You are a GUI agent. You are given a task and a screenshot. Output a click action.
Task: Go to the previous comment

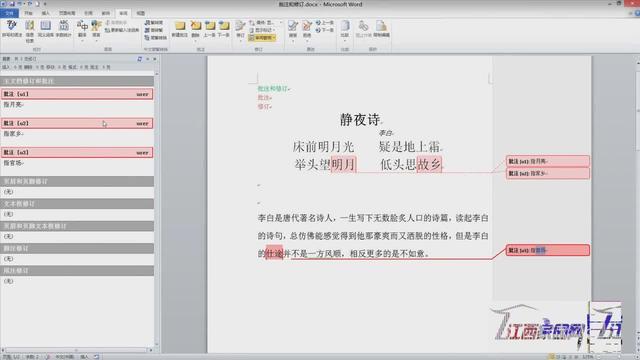point(209,29)
